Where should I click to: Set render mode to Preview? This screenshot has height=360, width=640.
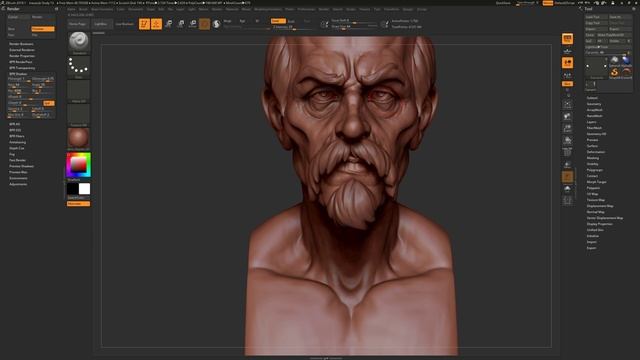pyautogui.click(x=43, y=29)
